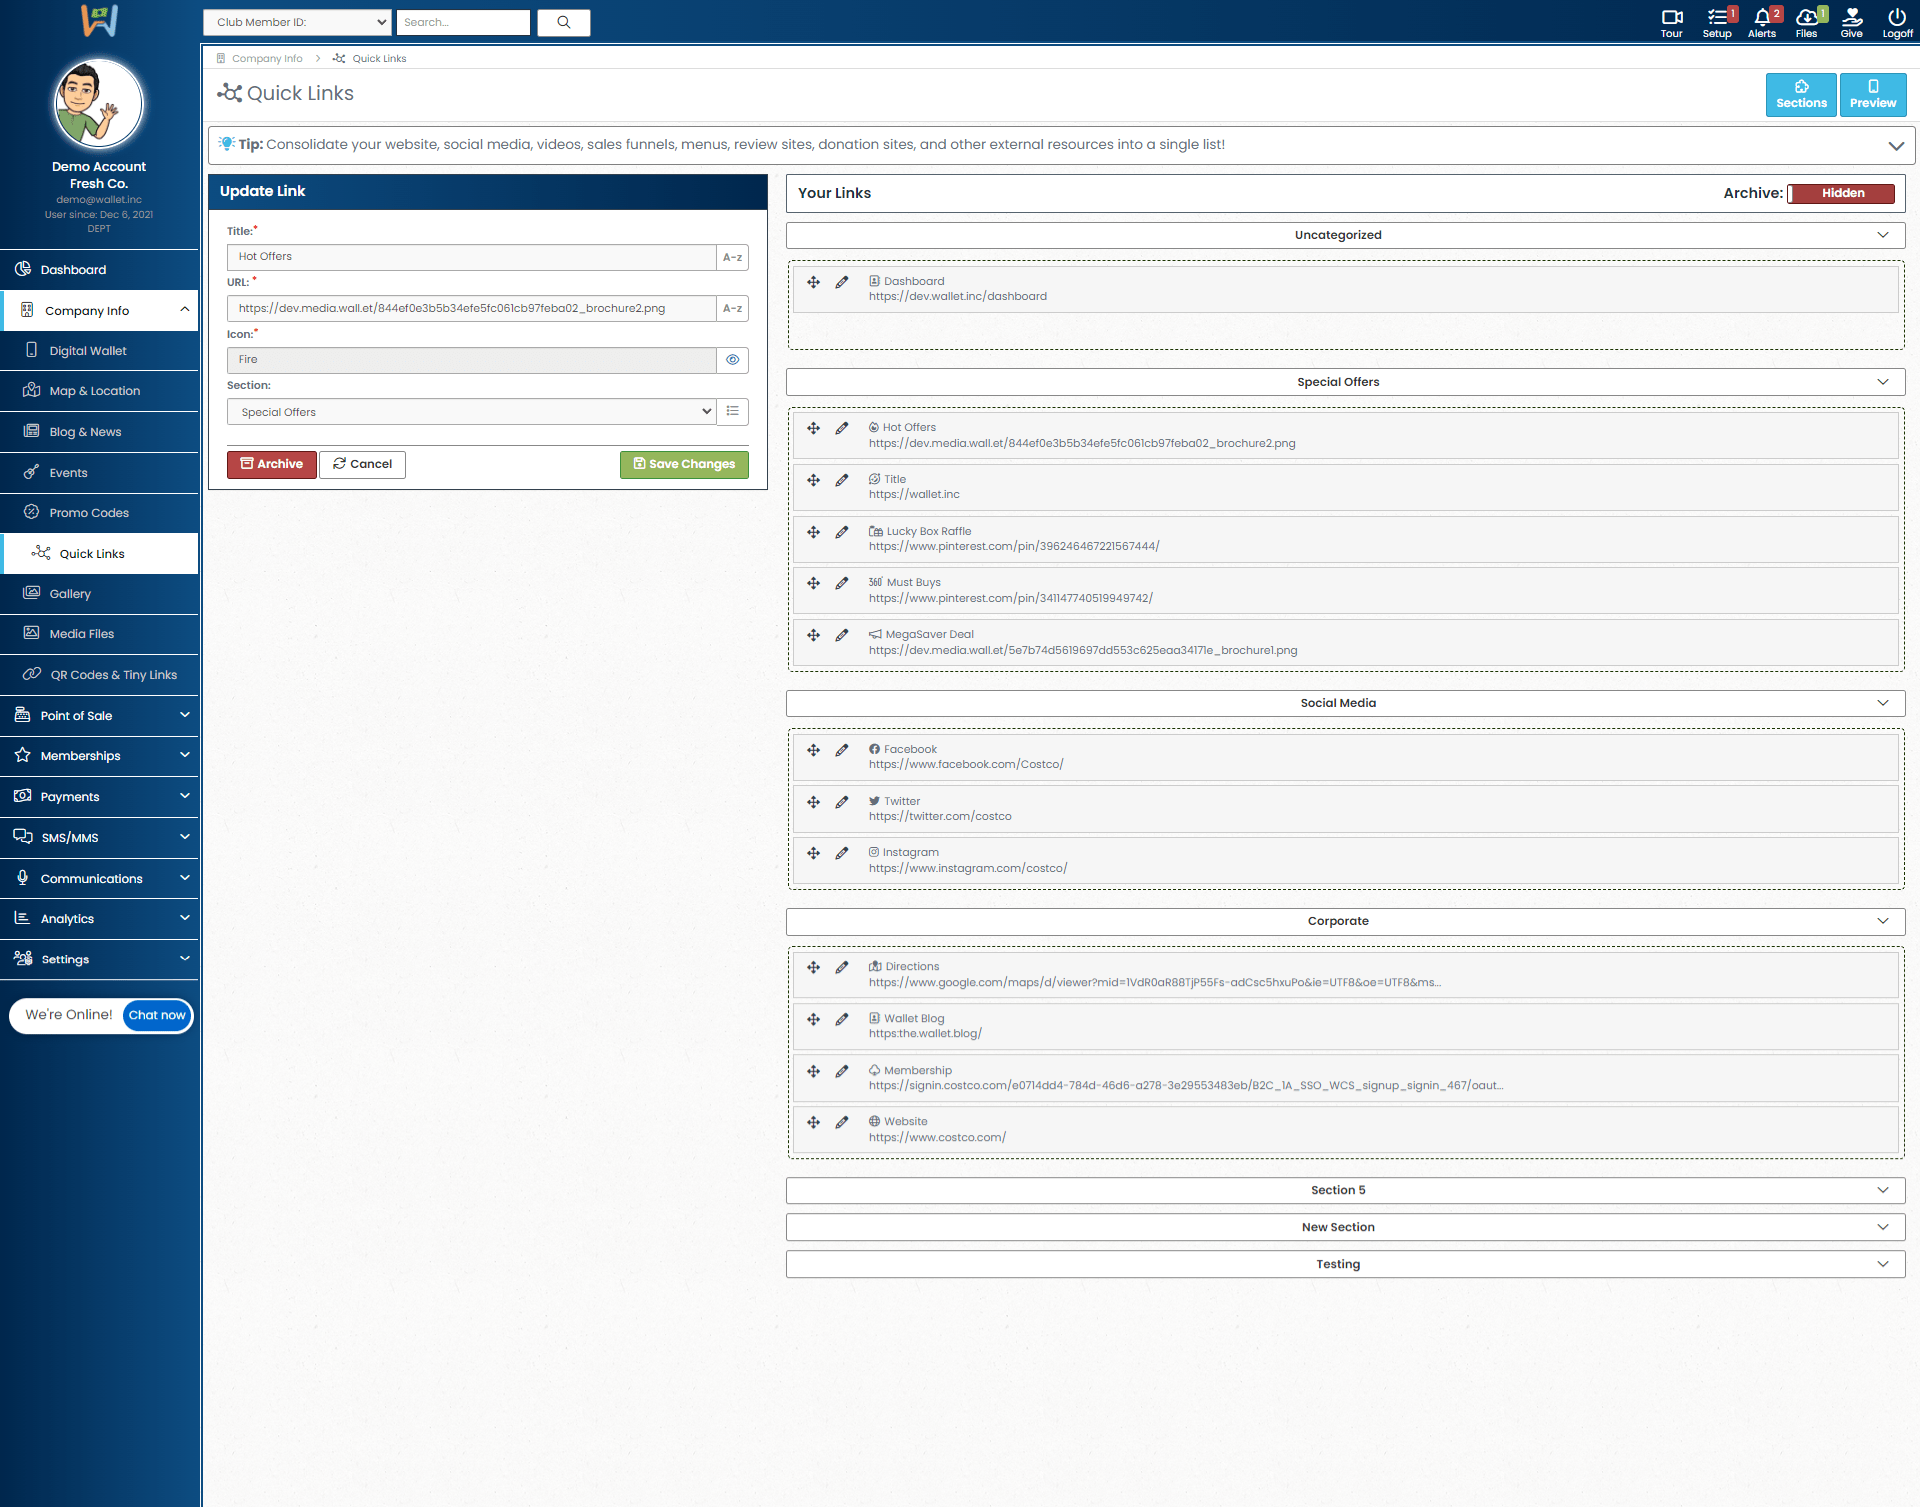Open the Files cloud icon in header

[1806, 21]
